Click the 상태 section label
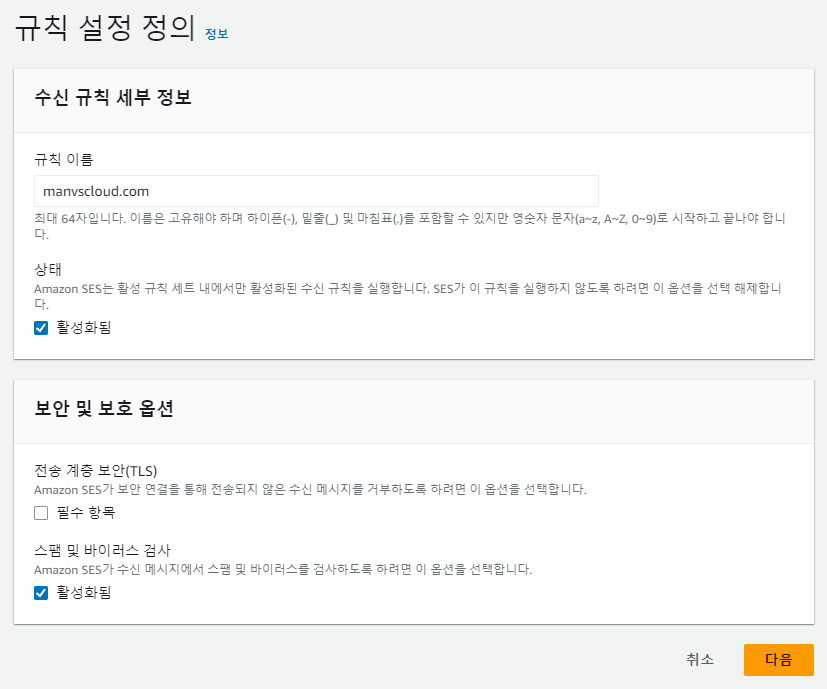Image resolution: width=827 pixels, height=689 pixels. (48, 269)
